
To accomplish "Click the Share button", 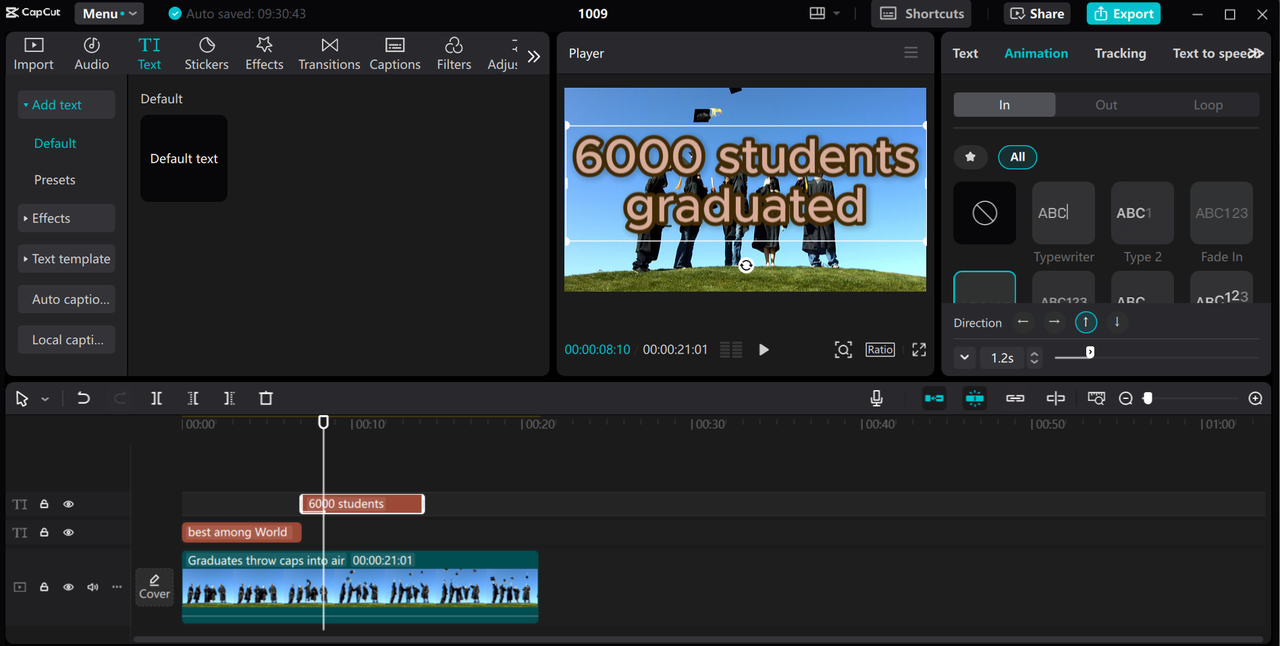I will pyautogui.click(x=1037, y=14).
